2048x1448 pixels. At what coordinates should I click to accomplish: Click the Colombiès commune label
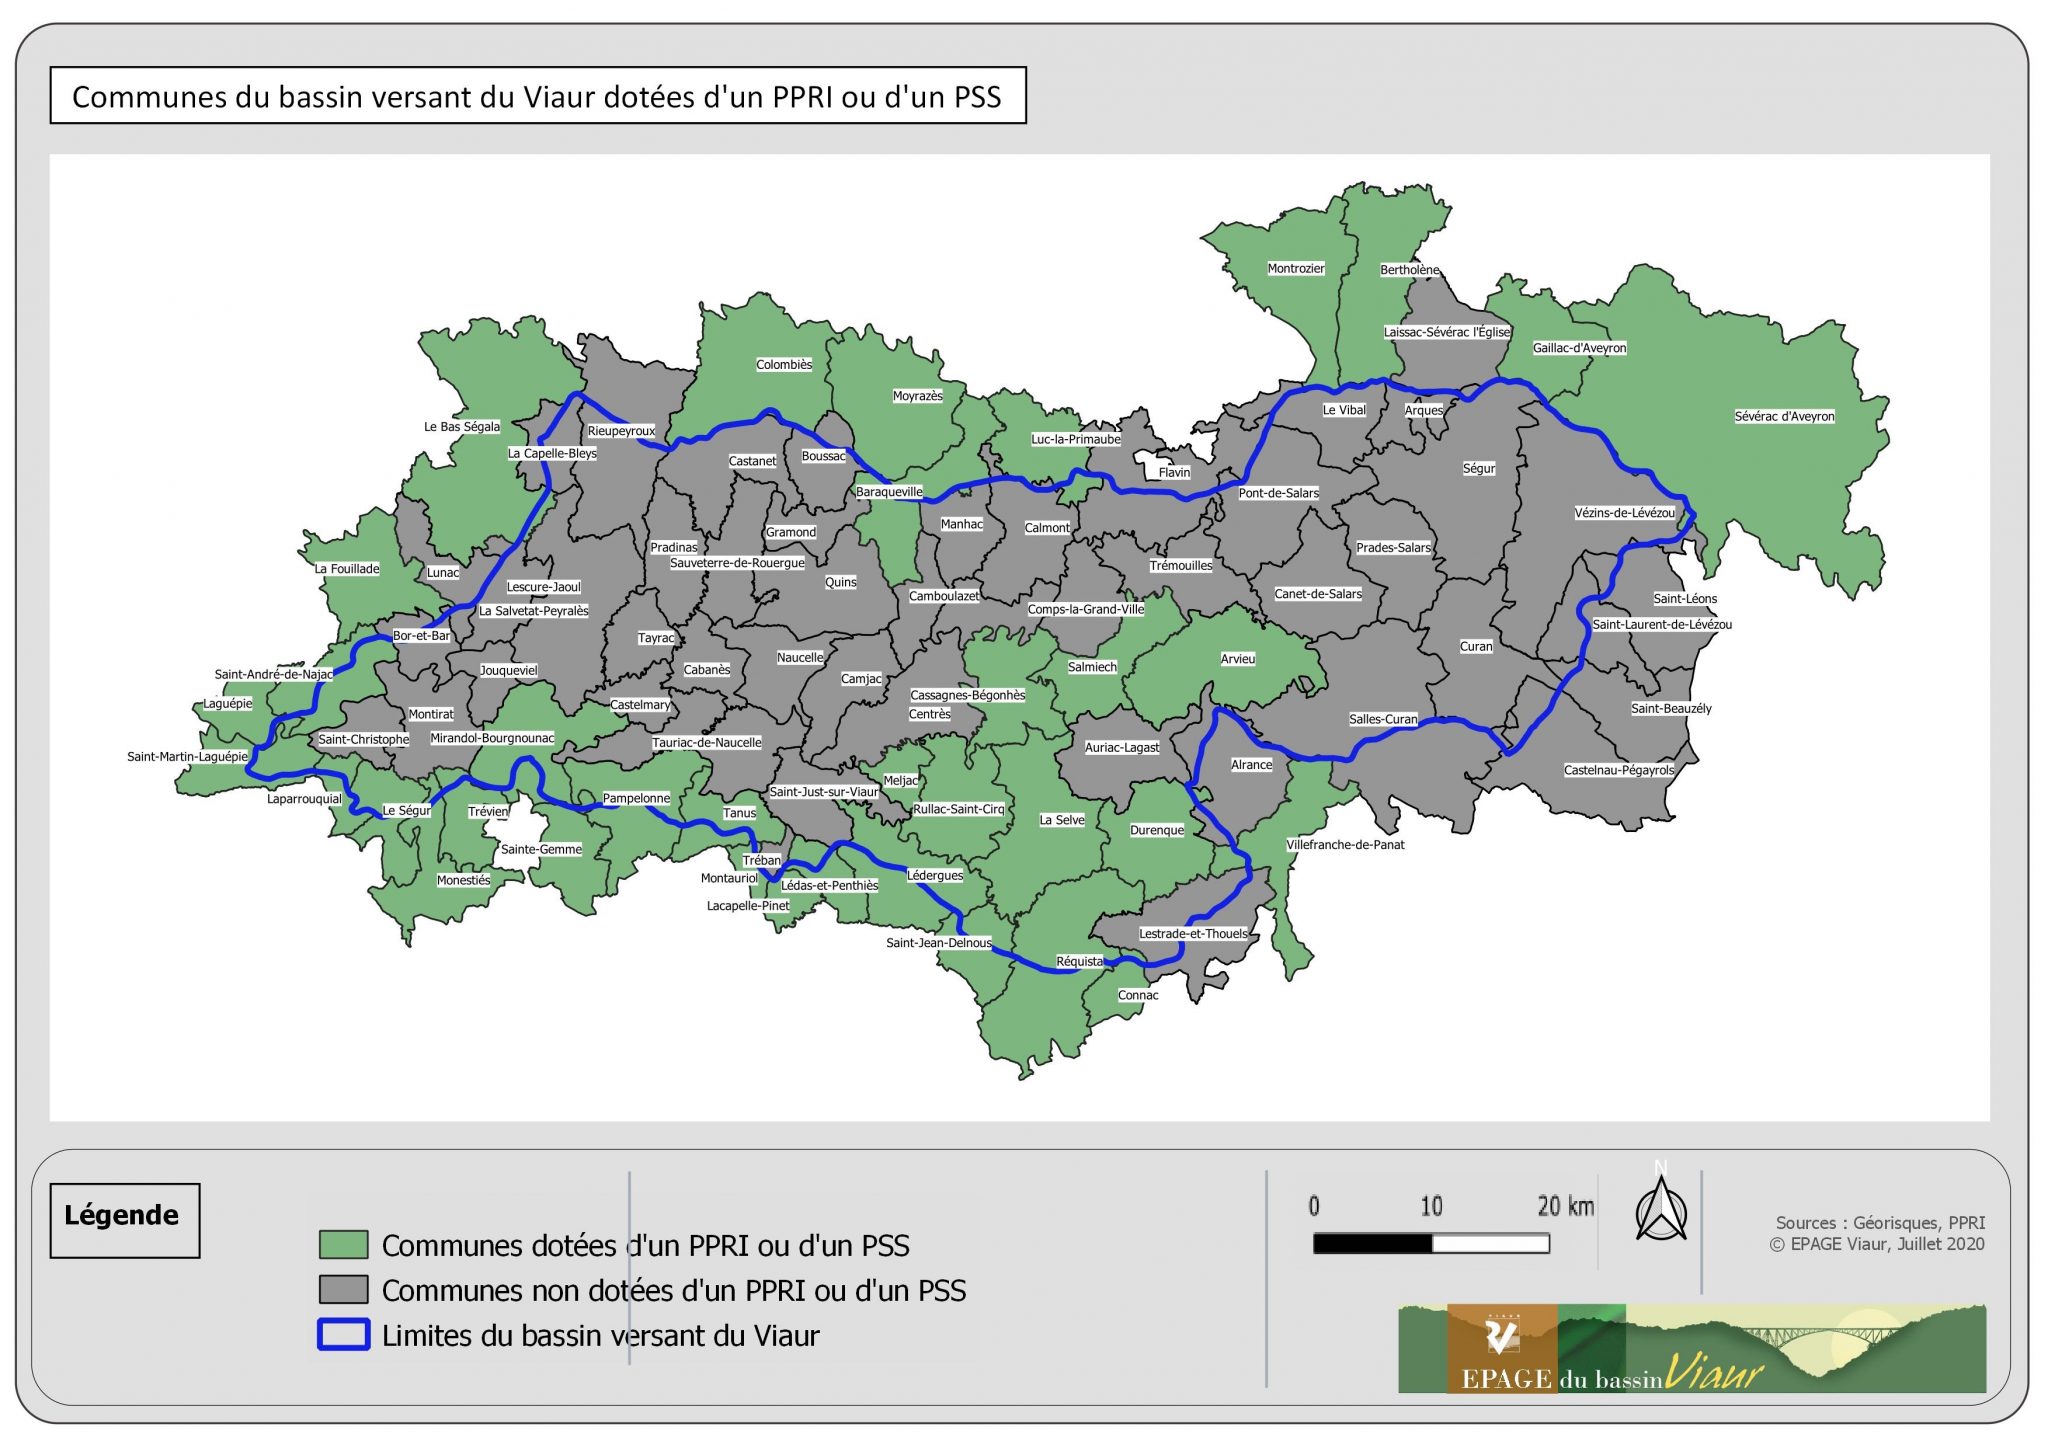point(784,365)
